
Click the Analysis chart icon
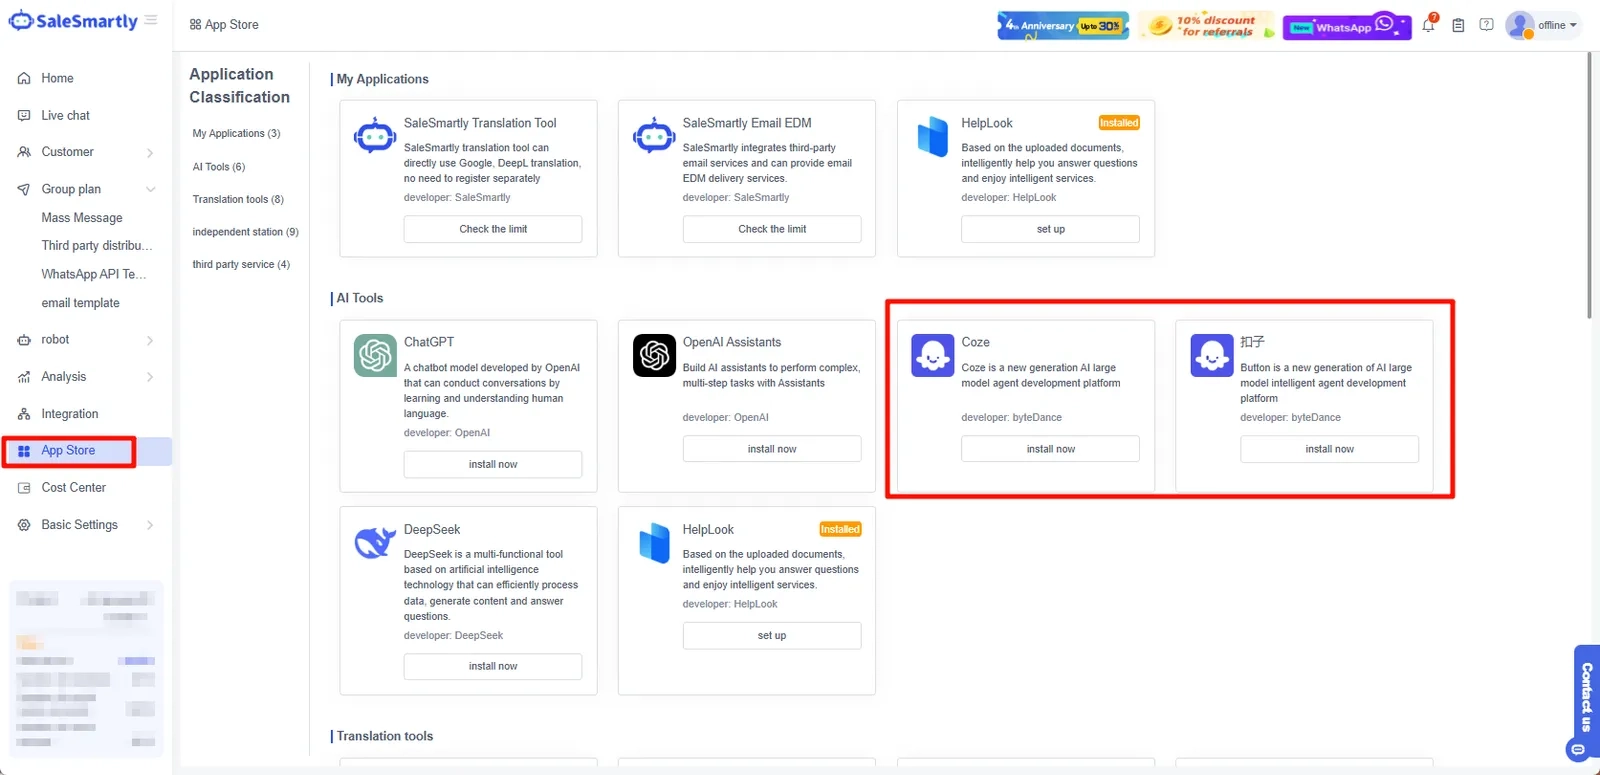24,377
